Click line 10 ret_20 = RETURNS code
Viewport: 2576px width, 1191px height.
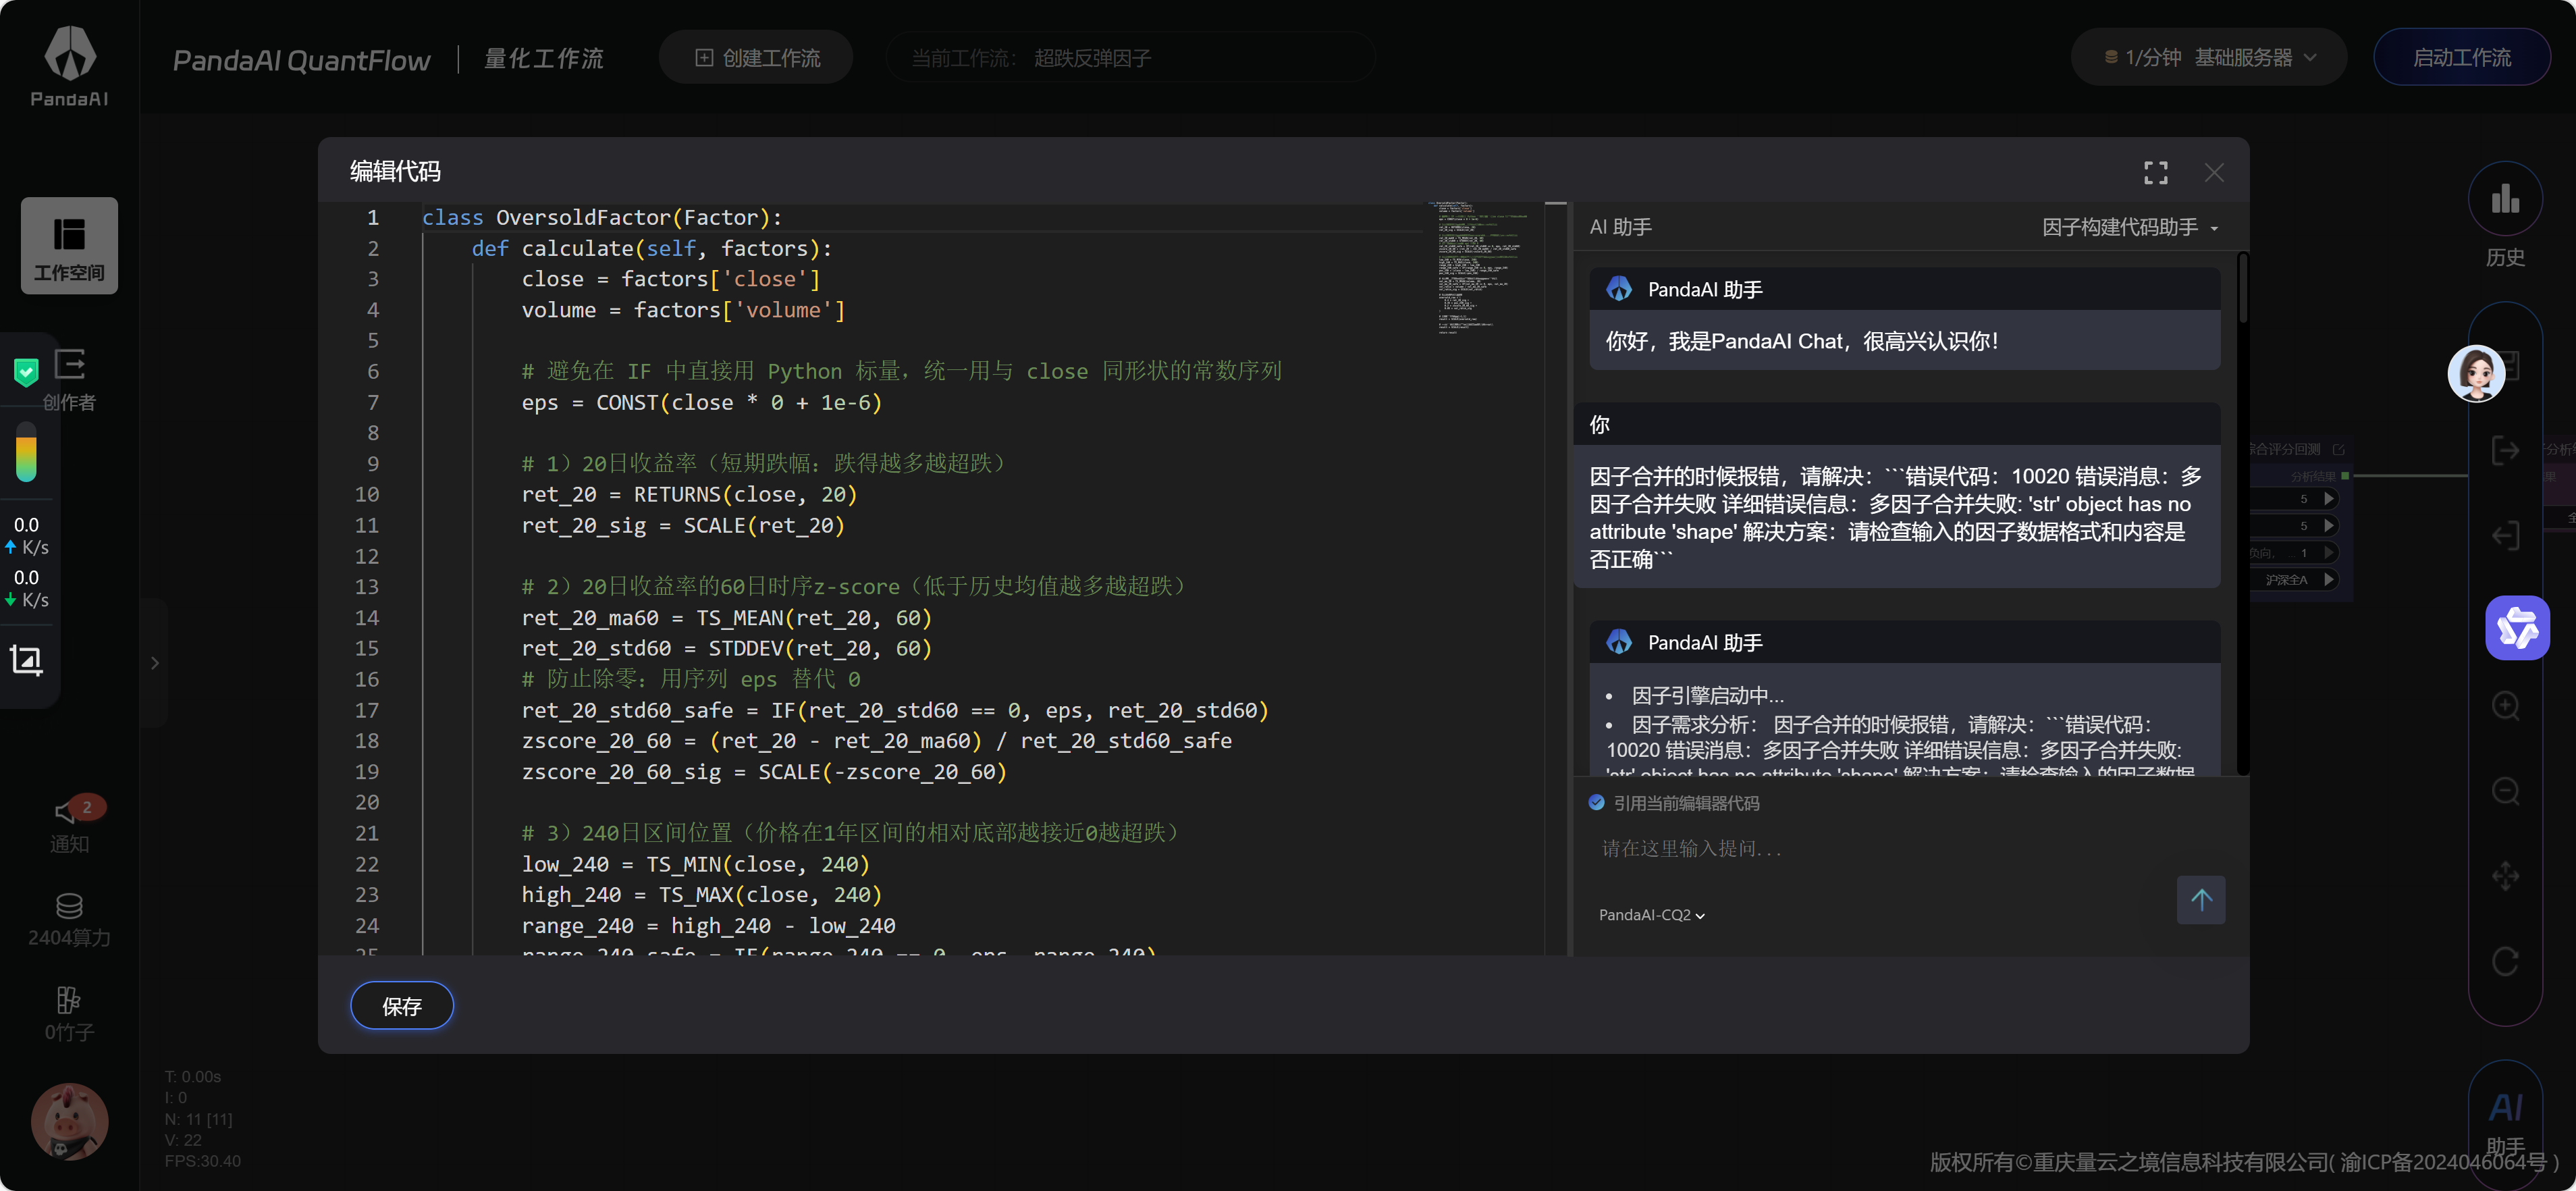point(689,494)
